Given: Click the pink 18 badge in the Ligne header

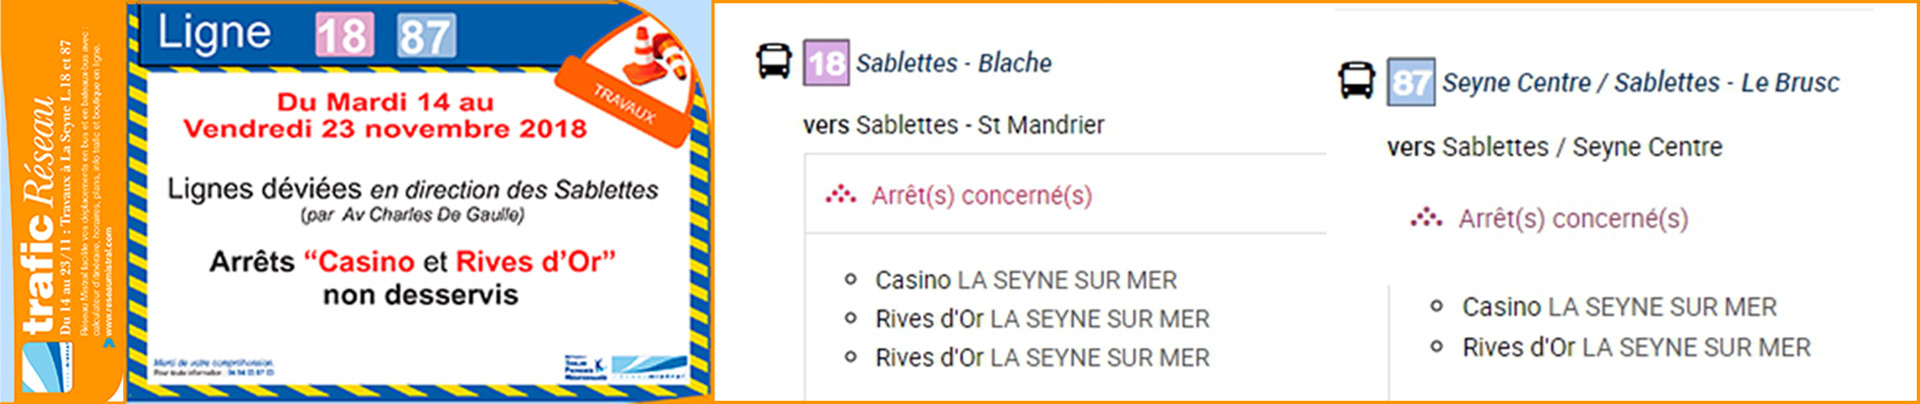Looking at the screenshot, I should [x=344, y=36].
